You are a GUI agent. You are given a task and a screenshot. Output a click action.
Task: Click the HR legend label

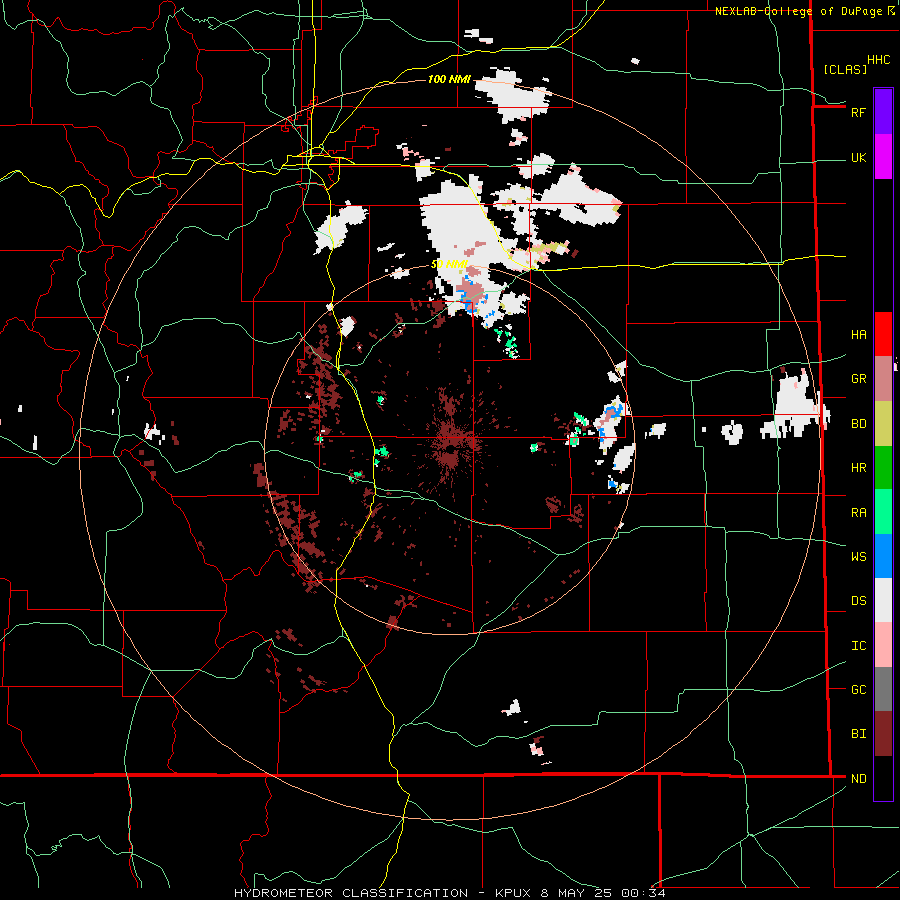coord(858,468)
